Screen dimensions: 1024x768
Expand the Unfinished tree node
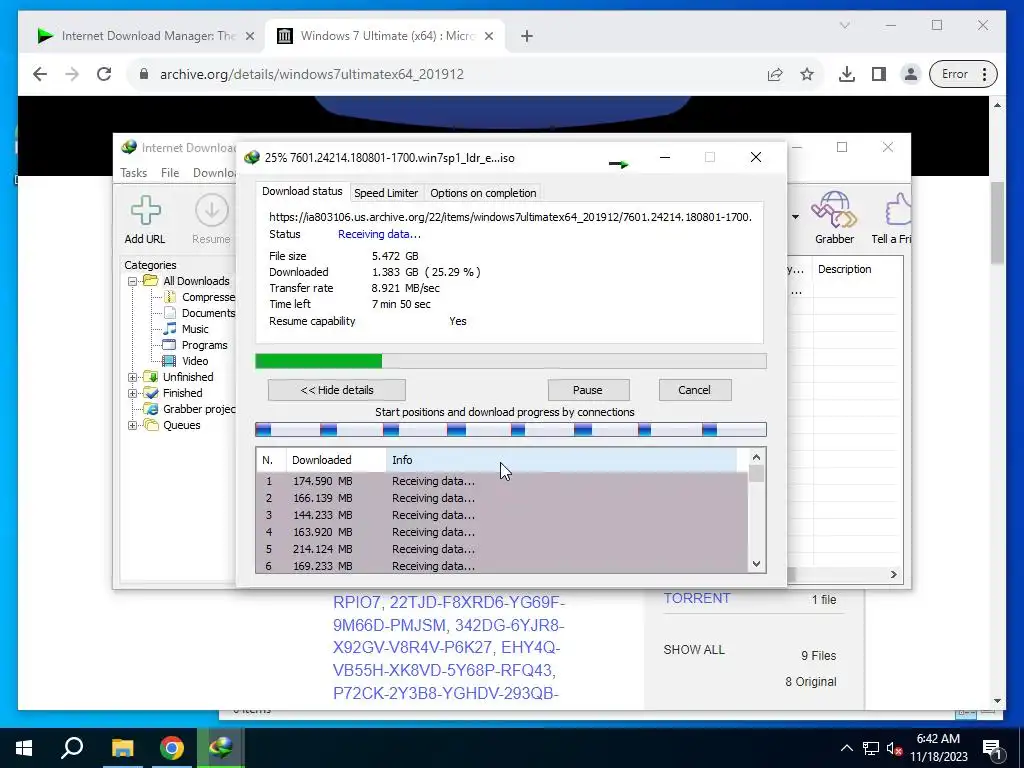pyautogui.click(x=133, y=377)
